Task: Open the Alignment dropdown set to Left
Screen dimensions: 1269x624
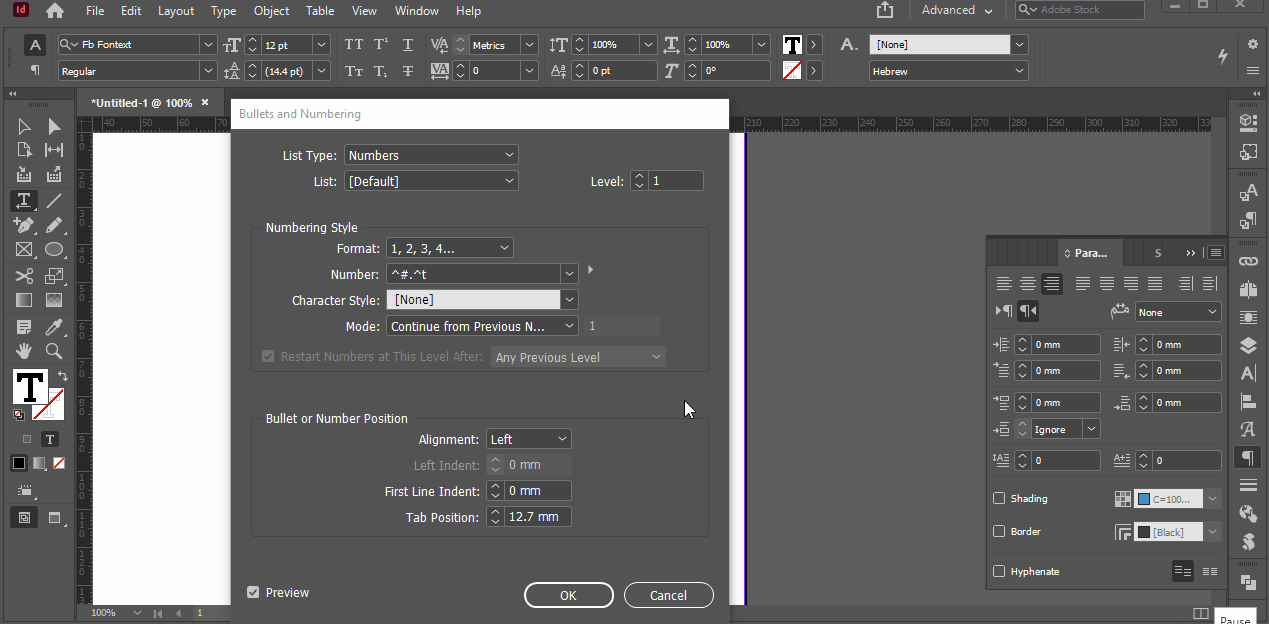Action: [x=528, y=439]
